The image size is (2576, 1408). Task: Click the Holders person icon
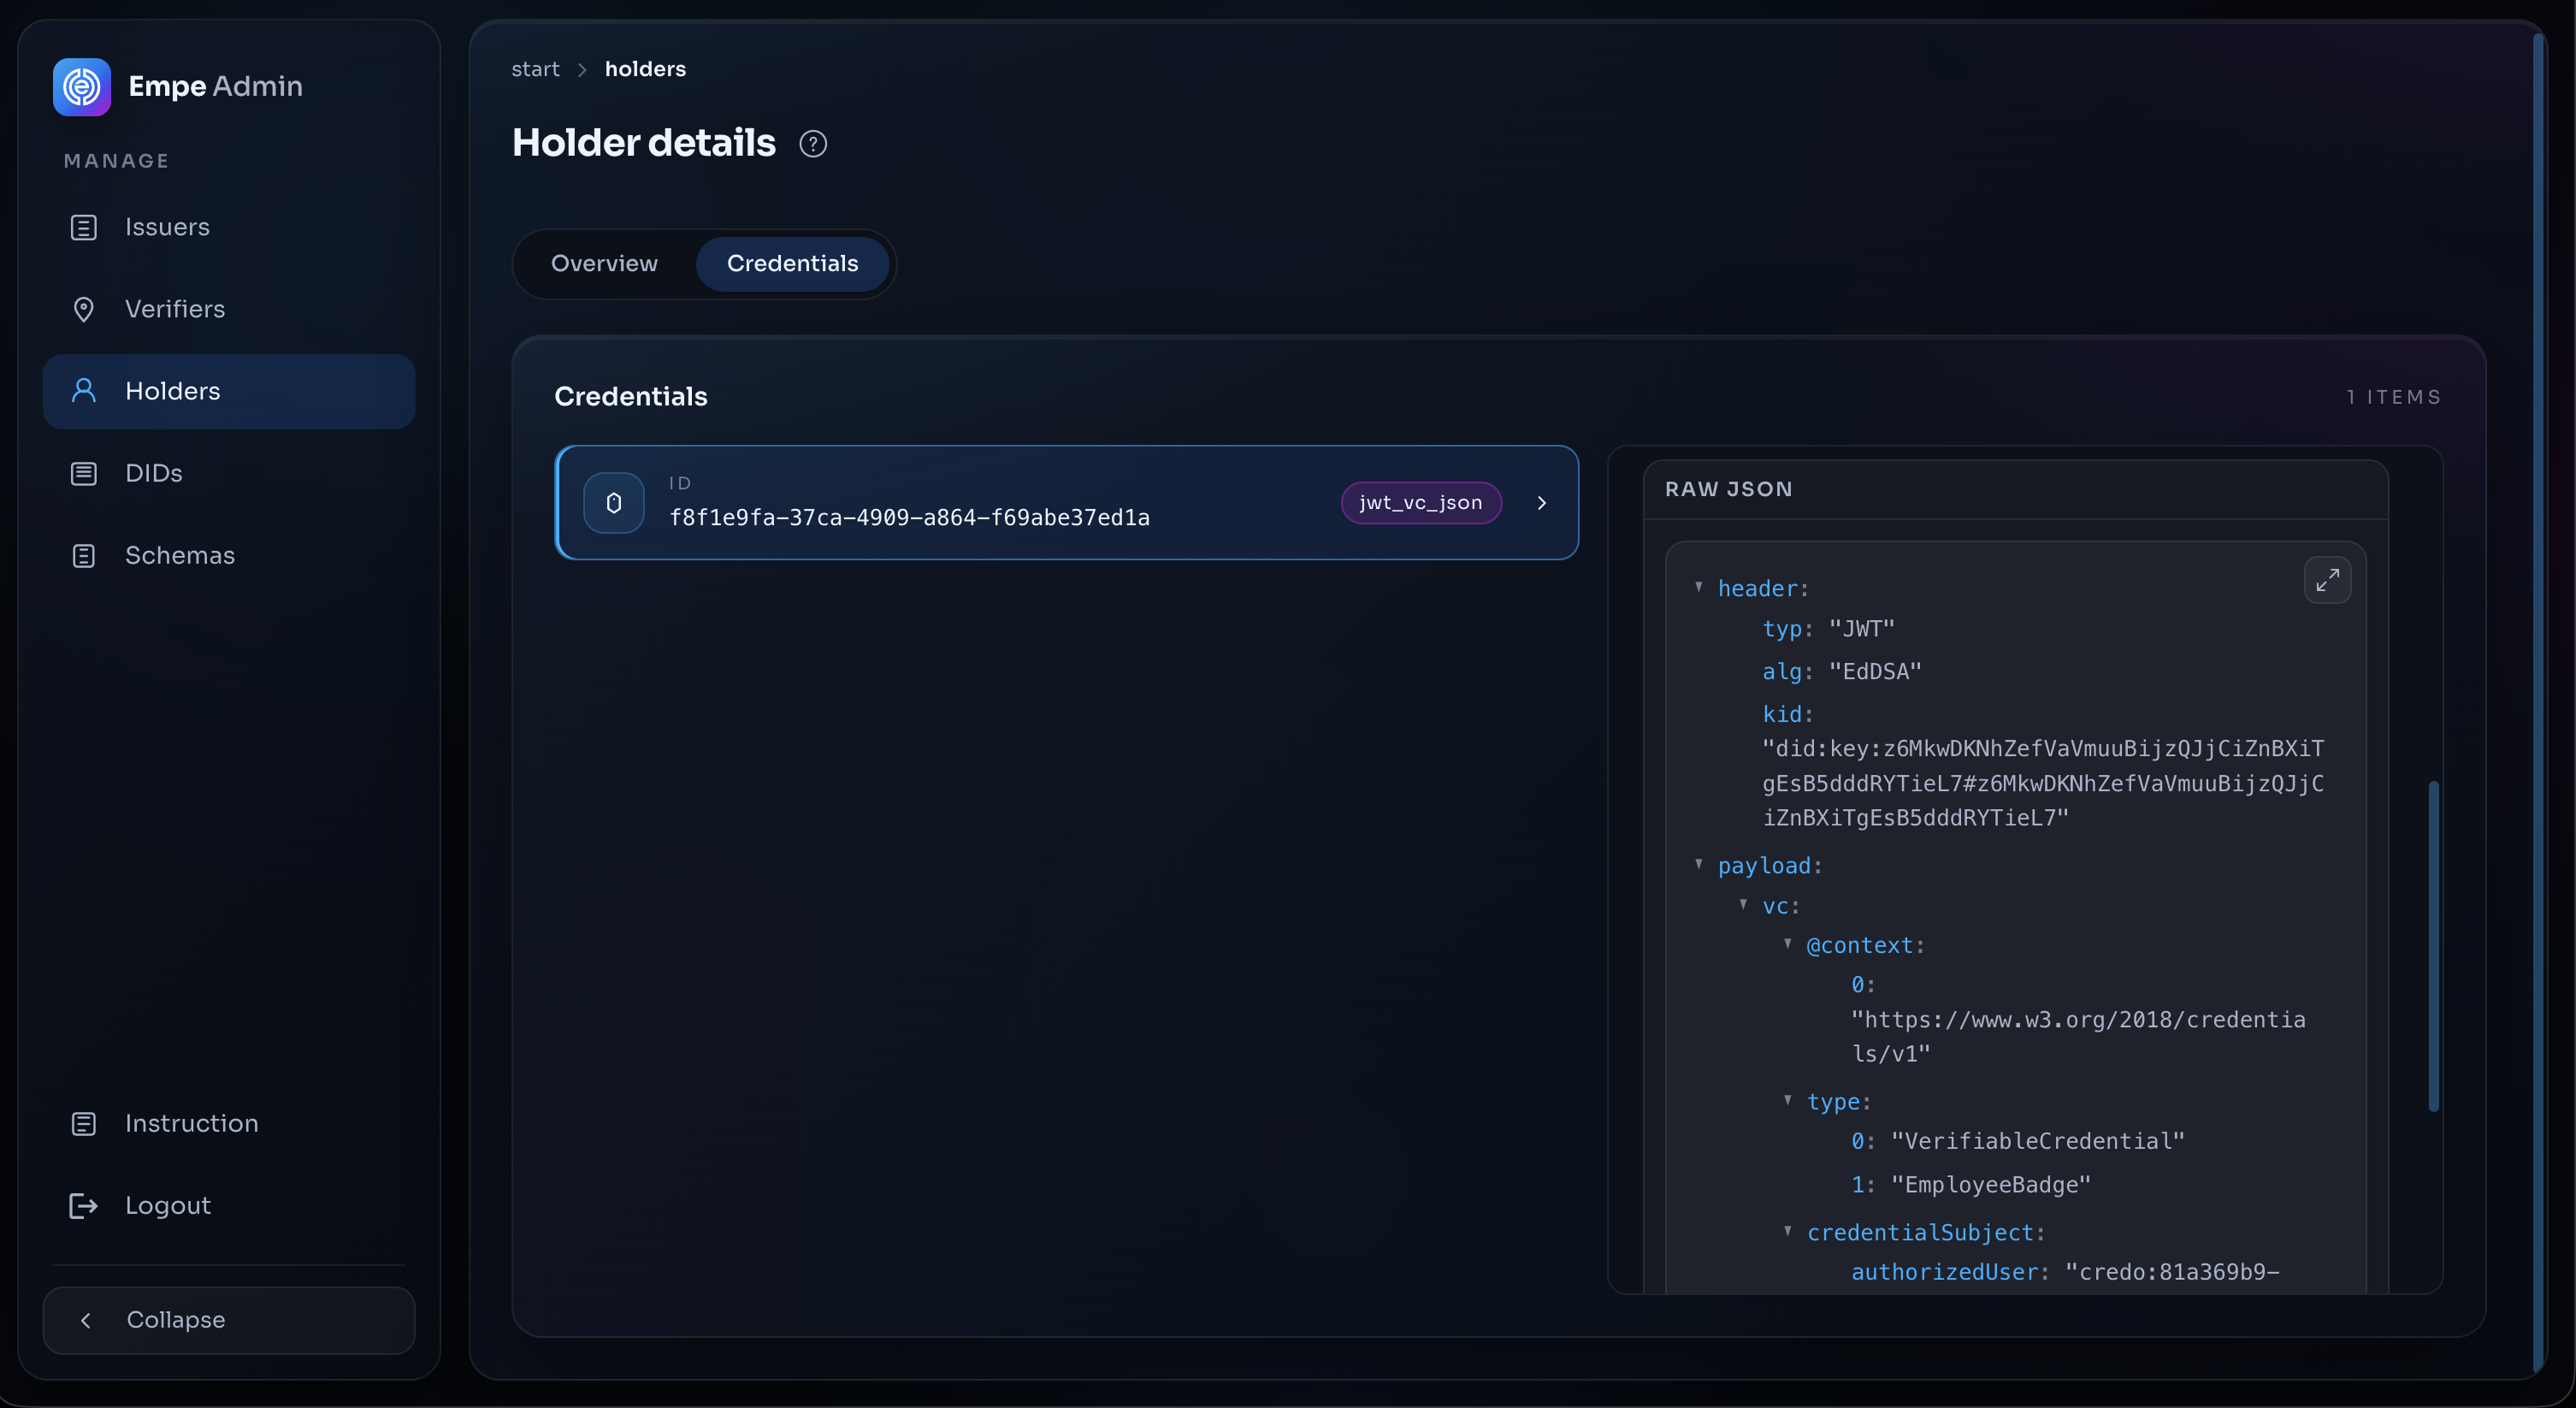click(84, 391)
